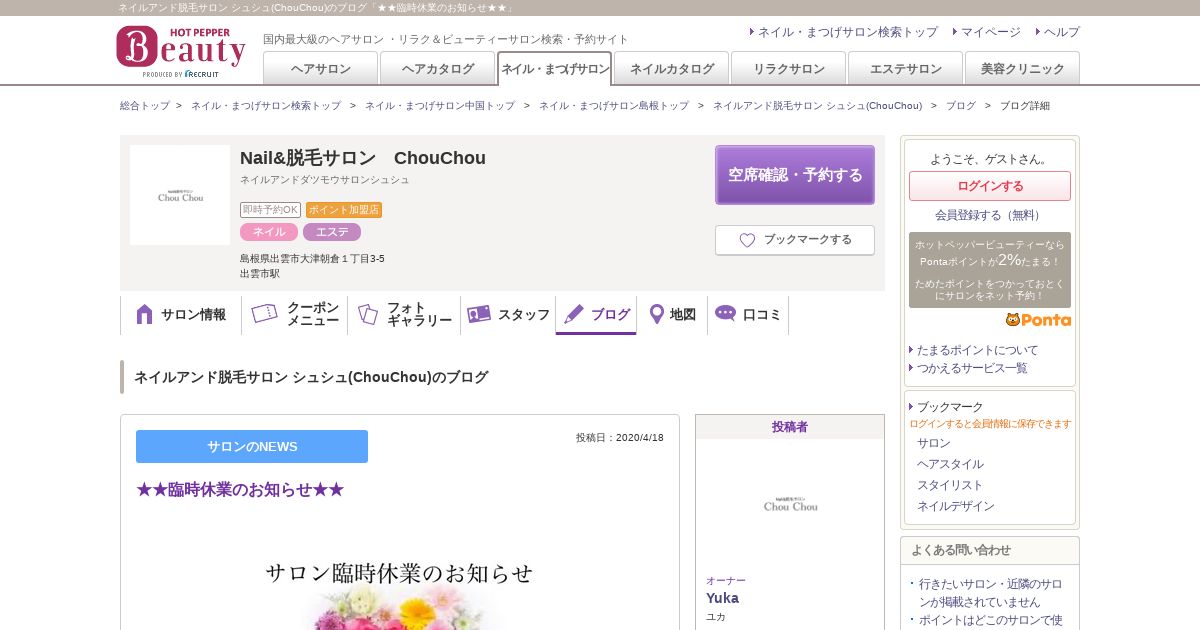Screen dimensions: 1200x630
Task: Open the マイページ link
Action: [x=991, y=32]
